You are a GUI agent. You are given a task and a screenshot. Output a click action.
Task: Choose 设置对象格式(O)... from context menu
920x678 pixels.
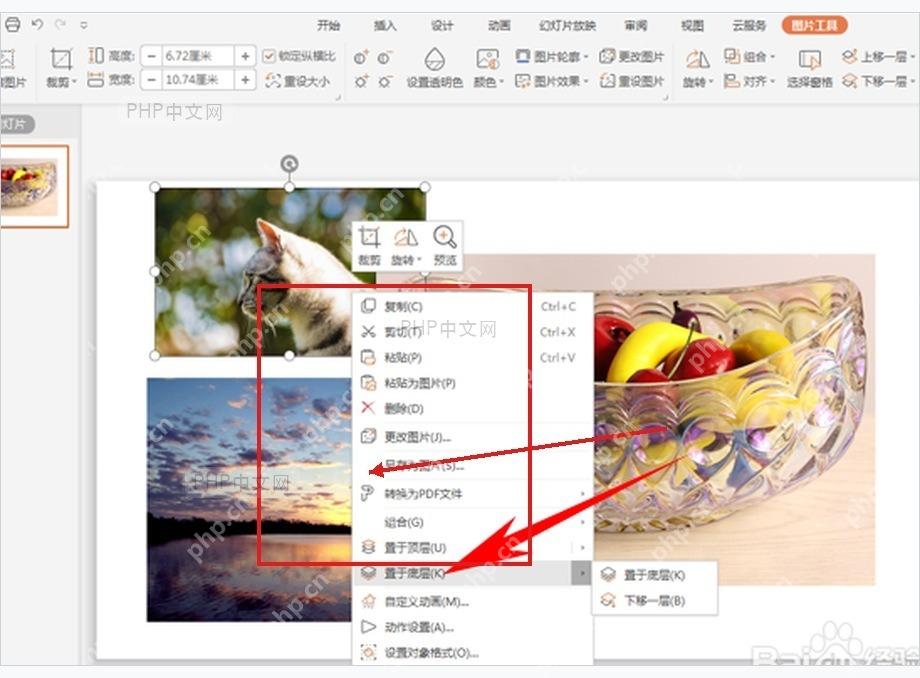(472, 653)
